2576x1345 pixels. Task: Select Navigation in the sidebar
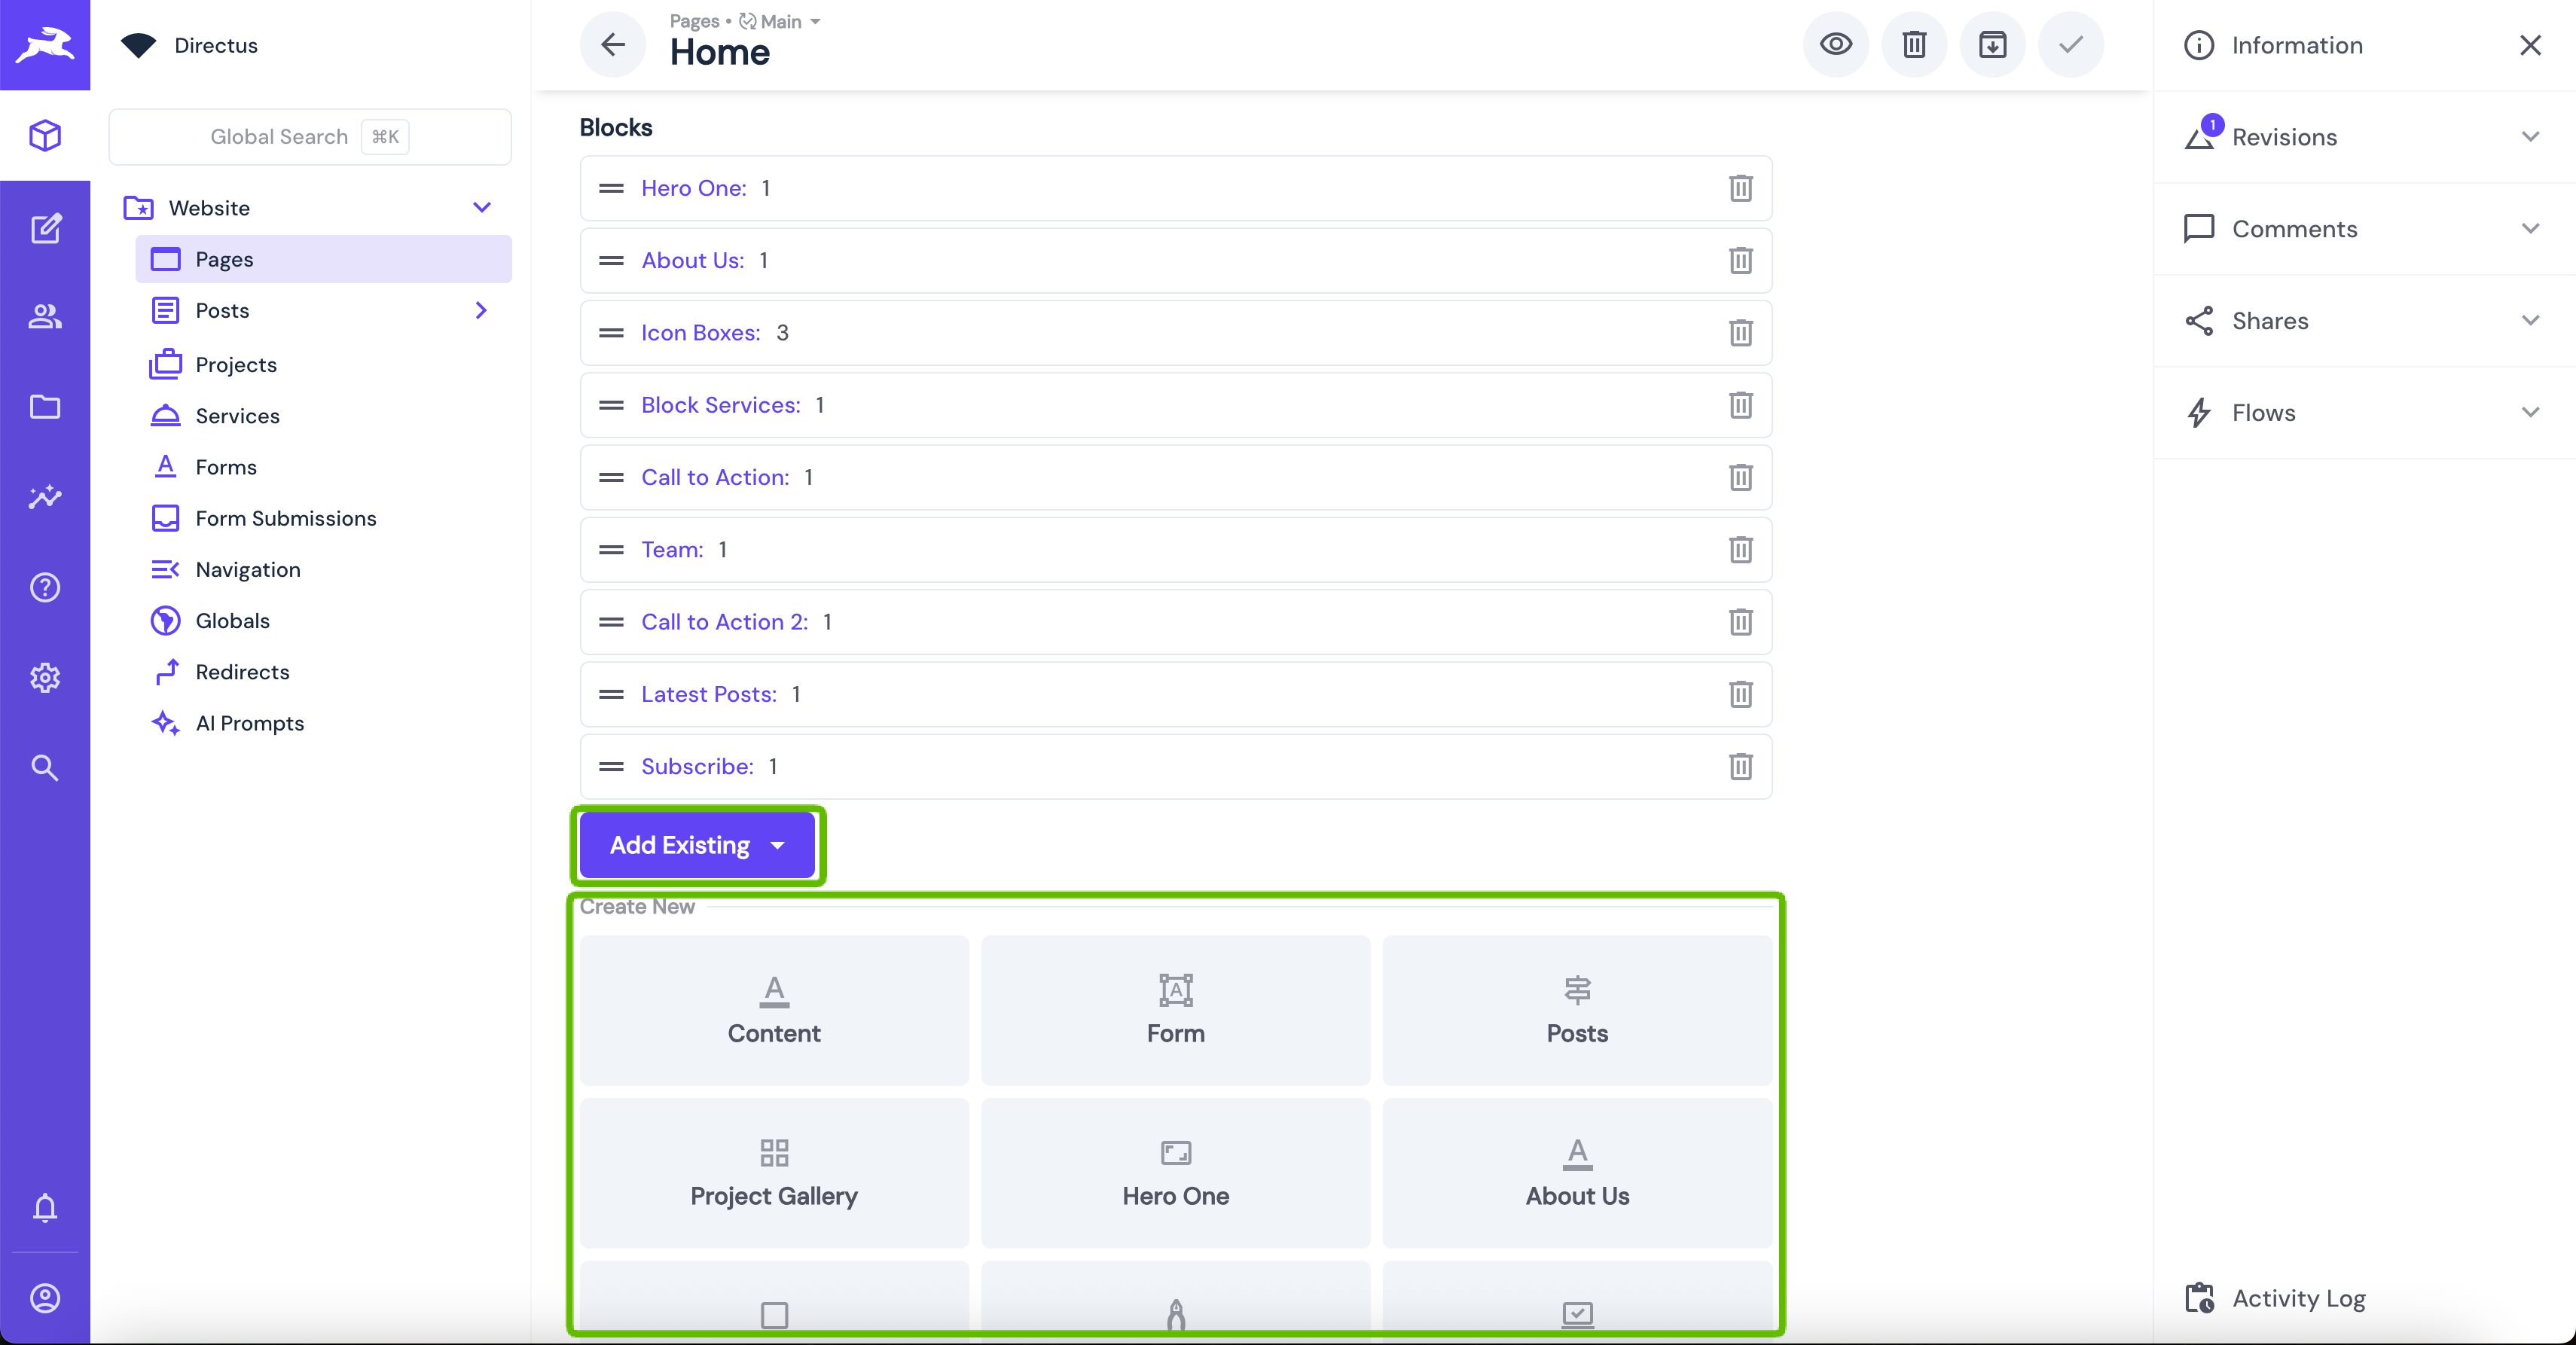(247, 569)
